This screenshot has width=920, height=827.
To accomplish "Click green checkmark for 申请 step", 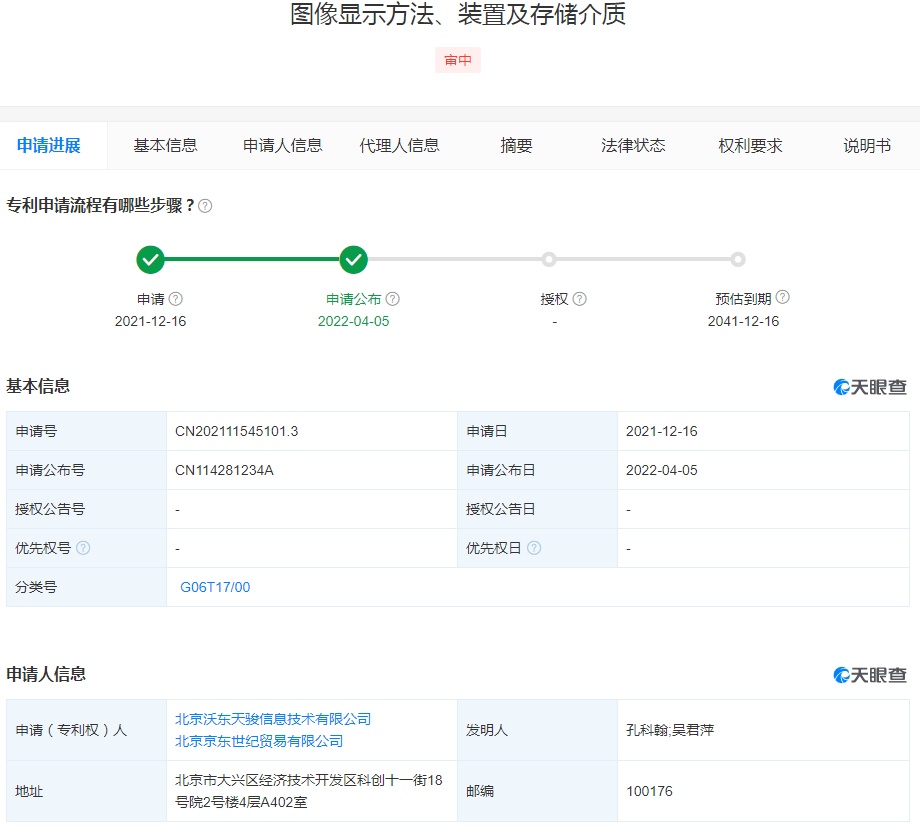I will pyautogui.click(x=150, y=259).
